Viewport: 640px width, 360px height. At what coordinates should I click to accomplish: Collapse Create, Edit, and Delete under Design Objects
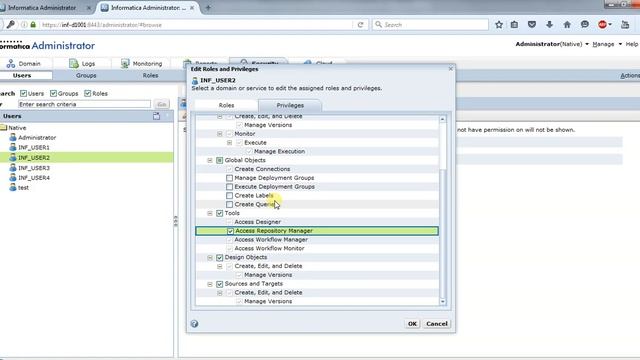coord(220,266)
